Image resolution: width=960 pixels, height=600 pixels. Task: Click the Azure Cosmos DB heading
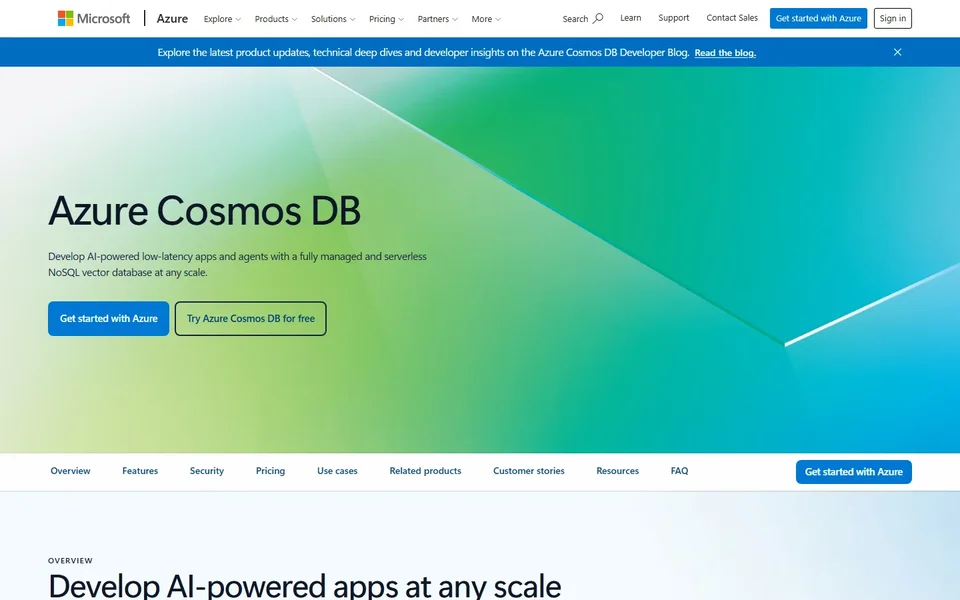tap(204, 211)
